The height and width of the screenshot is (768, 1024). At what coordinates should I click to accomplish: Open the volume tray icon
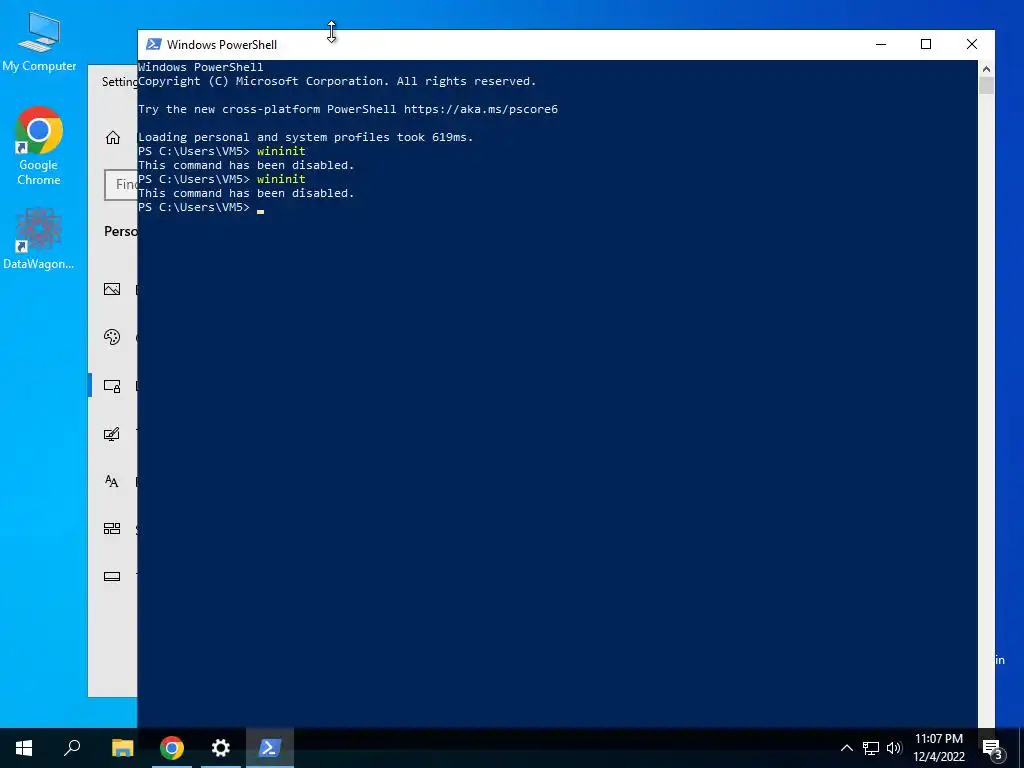point(894,748)
